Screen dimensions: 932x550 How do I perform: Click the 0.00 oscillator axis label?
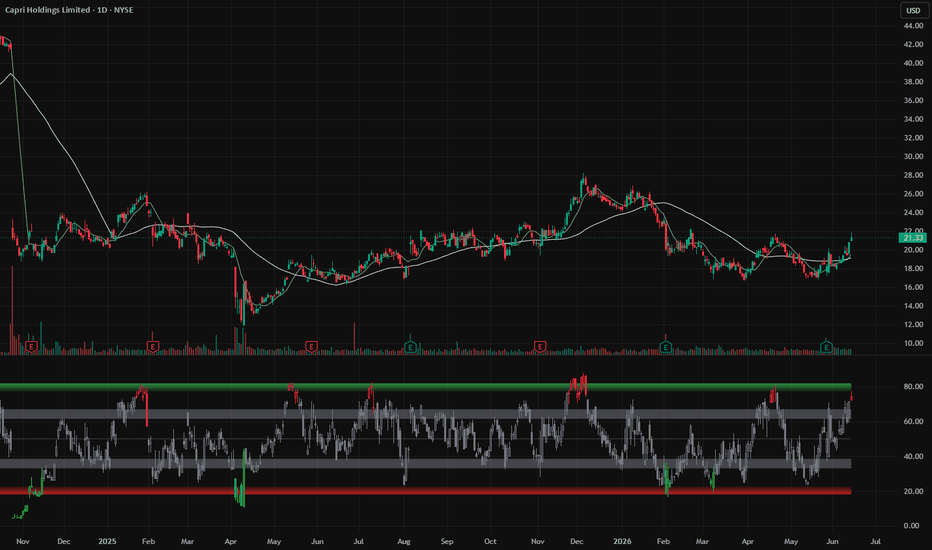coord(912,526)
